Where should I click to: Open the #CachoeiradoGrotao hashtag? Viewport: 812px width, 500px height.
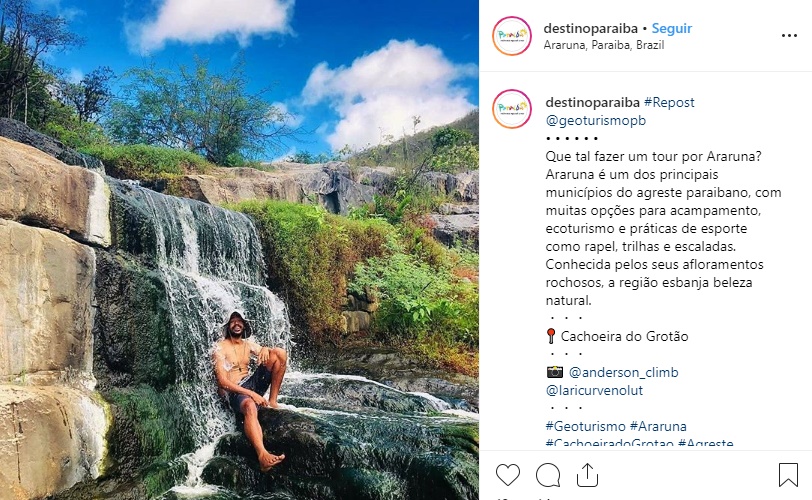(610, 443)
